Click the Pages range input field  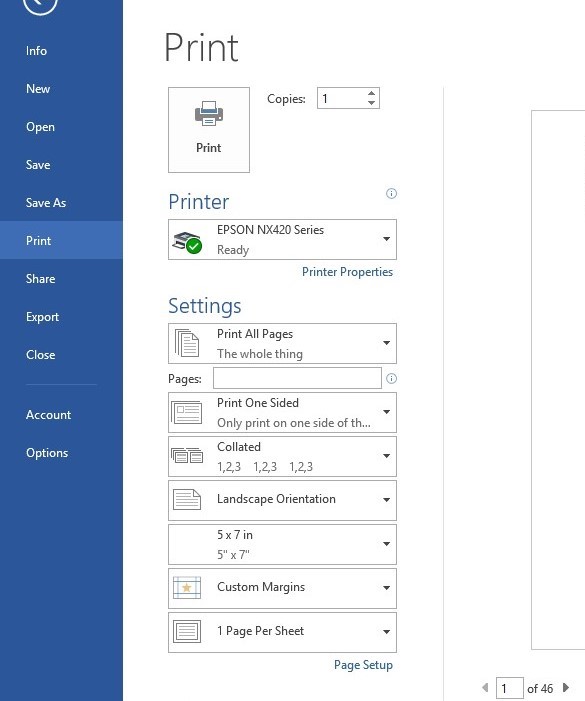(x=297, y=378)
